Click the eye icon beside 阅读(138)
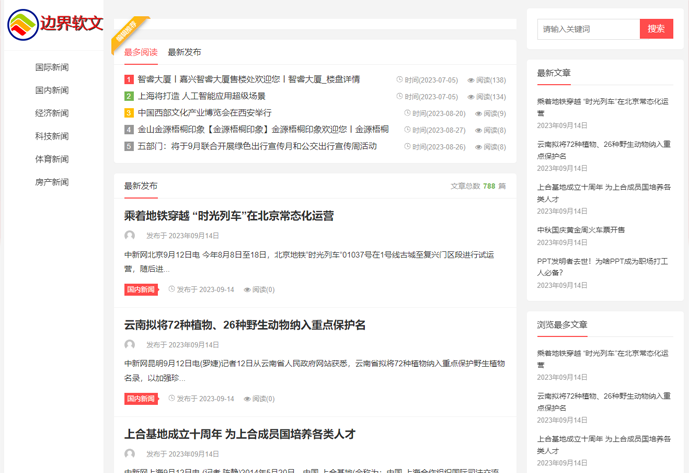The image size is (689, 473). click(471, 80)
